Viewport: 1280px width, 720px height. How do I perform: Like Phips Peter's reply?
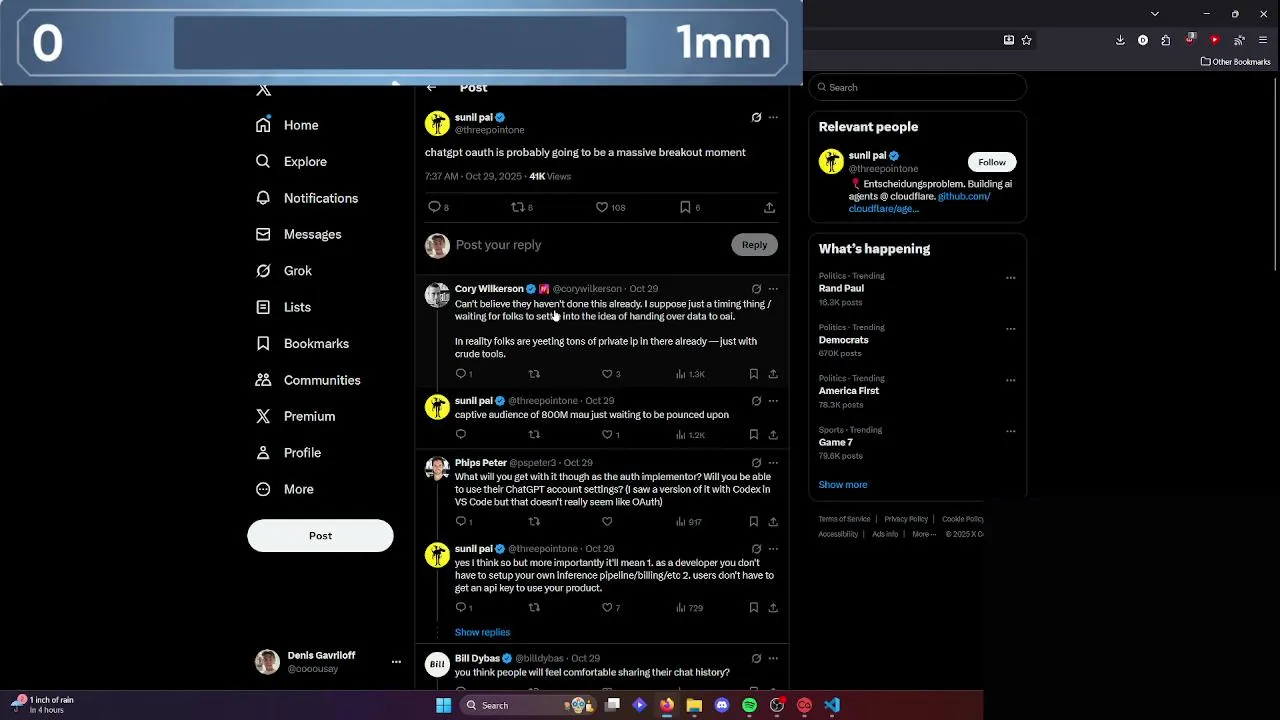click(607, 521)
